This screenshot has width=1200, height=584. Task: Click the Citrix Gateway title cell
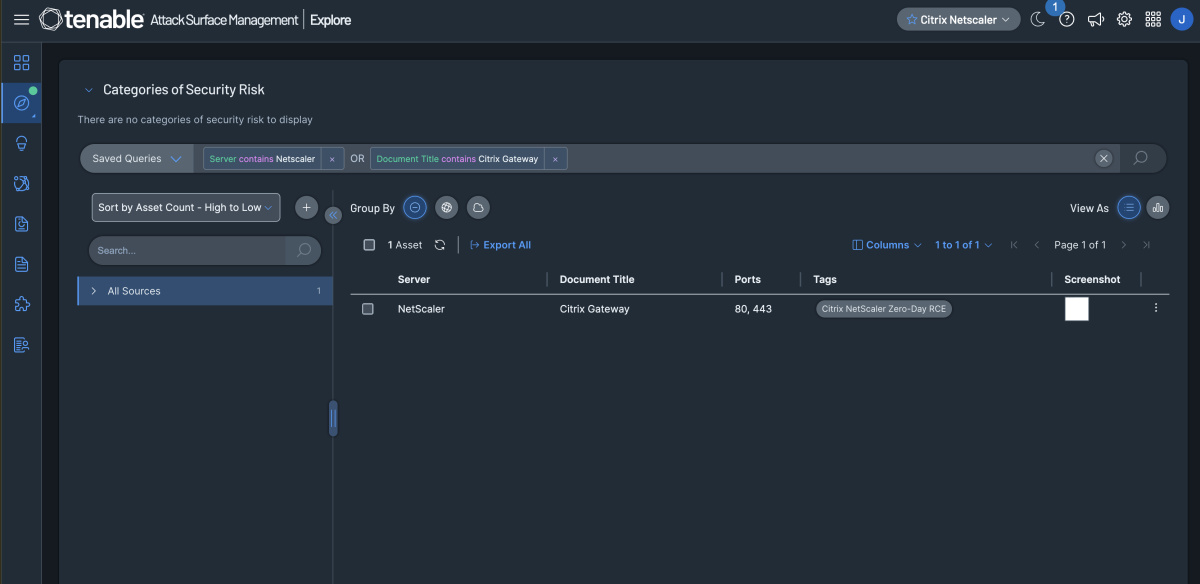[595, 309]
